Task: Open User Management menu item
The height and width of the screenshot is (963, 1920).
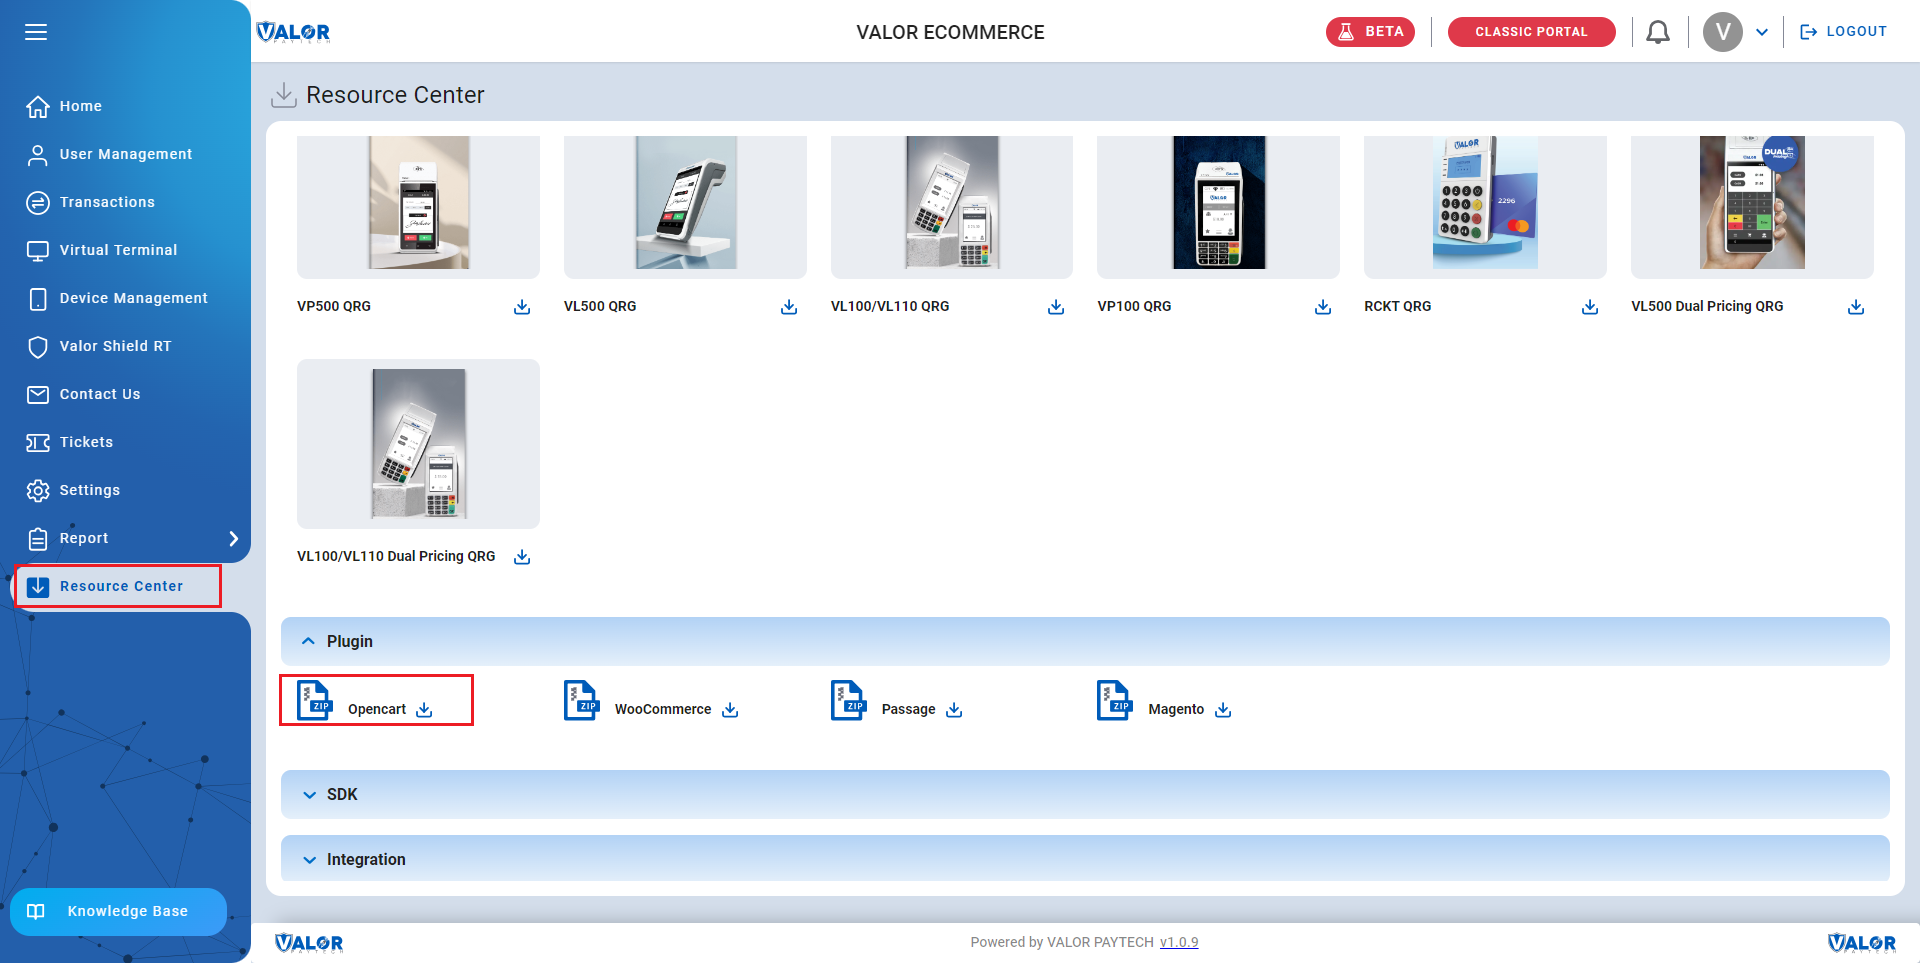Action: pyautogui.click(x=126, y=154)
